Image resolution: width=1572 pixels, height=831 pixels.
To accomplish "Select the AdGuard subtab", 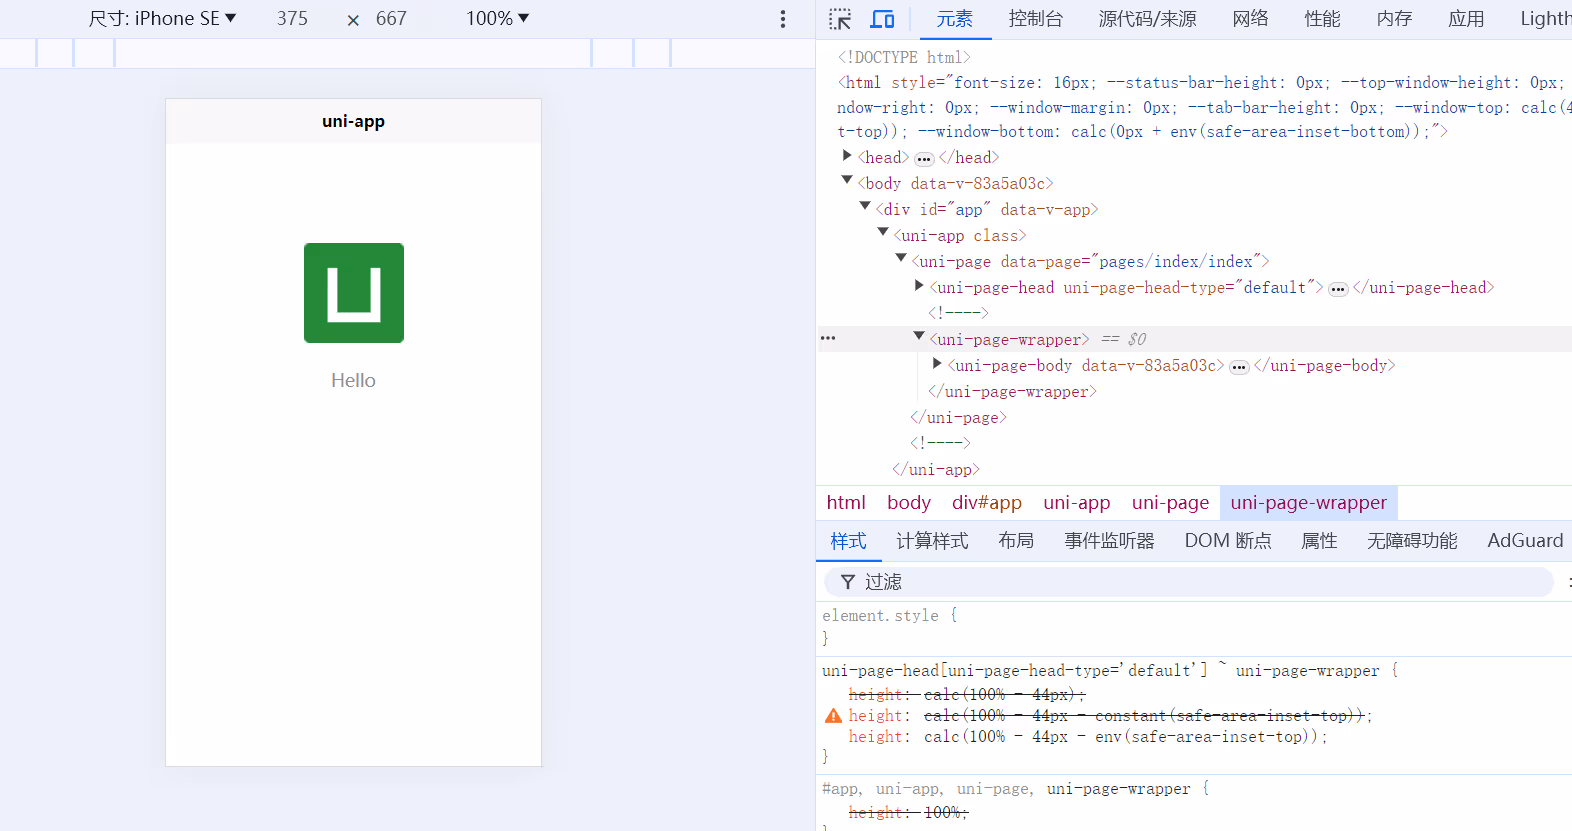I will [1525, 541].
